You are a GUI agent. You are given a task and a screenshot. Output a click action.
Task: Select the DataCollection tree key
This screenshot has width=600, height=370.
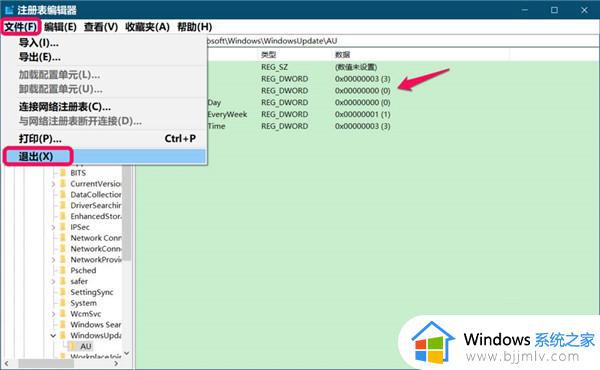point(95,194)
